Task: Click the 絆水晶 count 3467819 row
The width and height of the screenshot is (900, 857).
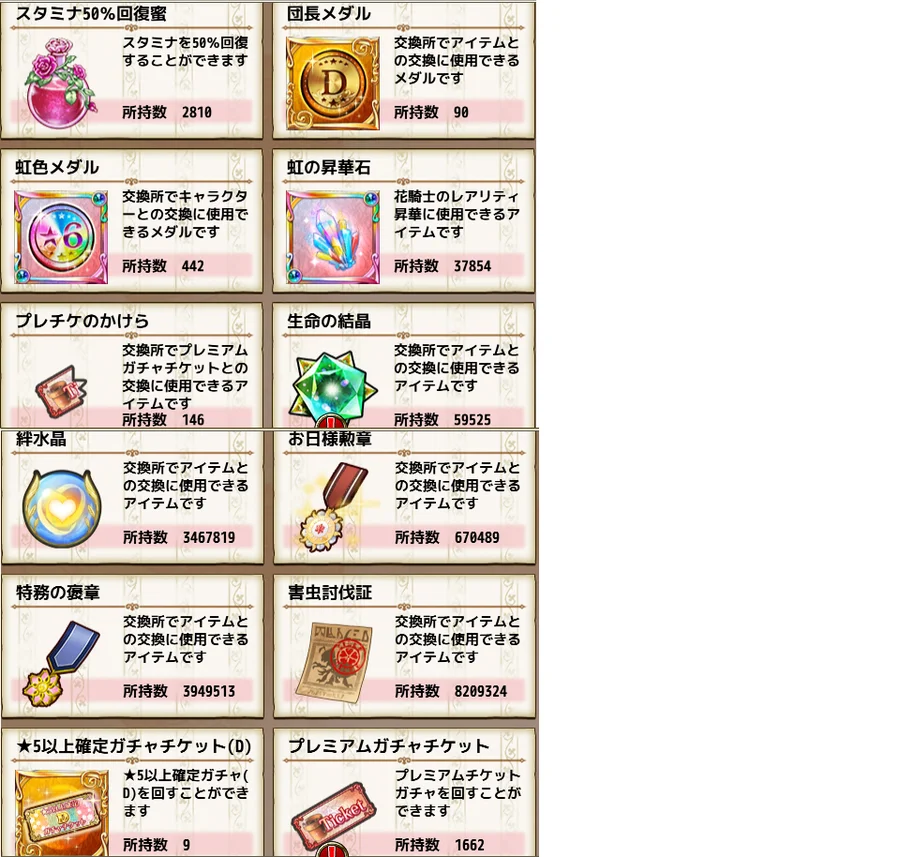Action: (x=132, y=537)
